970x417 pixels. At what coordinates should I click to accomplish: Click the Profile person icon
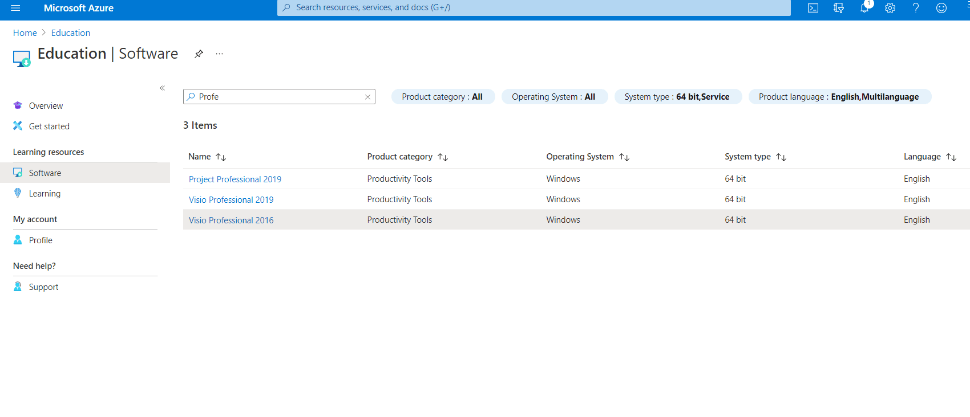click(18, 241)
